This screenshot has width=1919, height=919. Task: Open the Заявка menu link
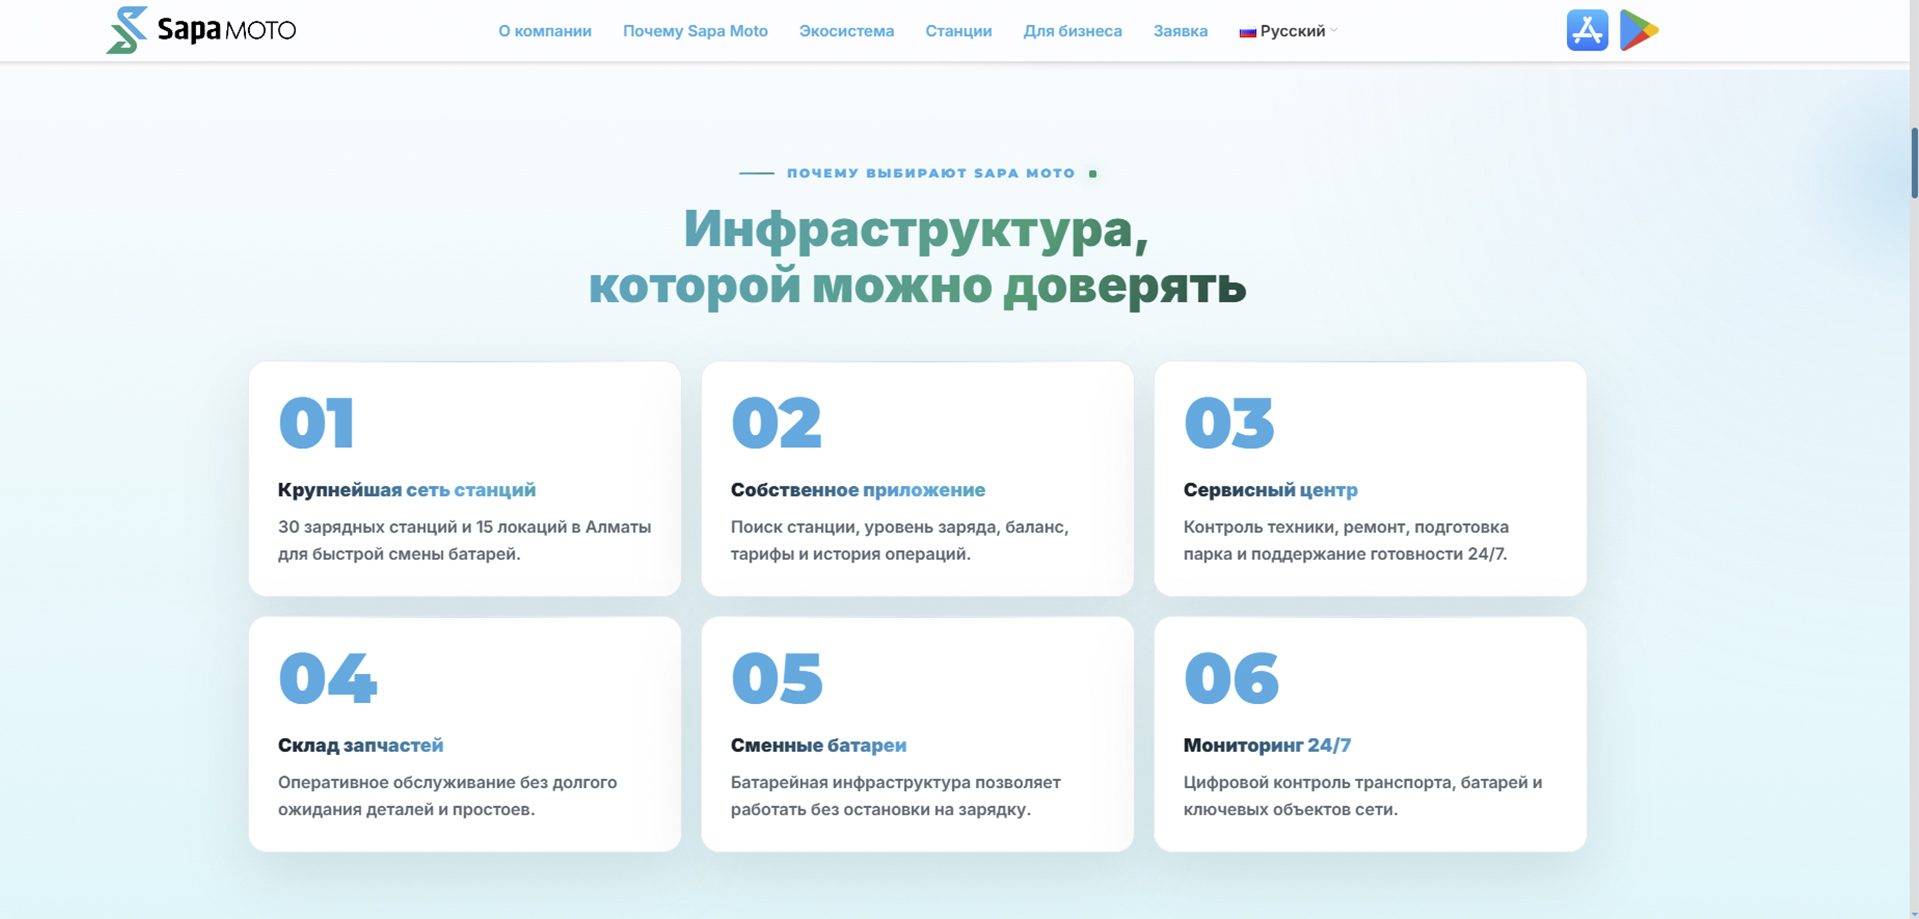[1180, 31]
